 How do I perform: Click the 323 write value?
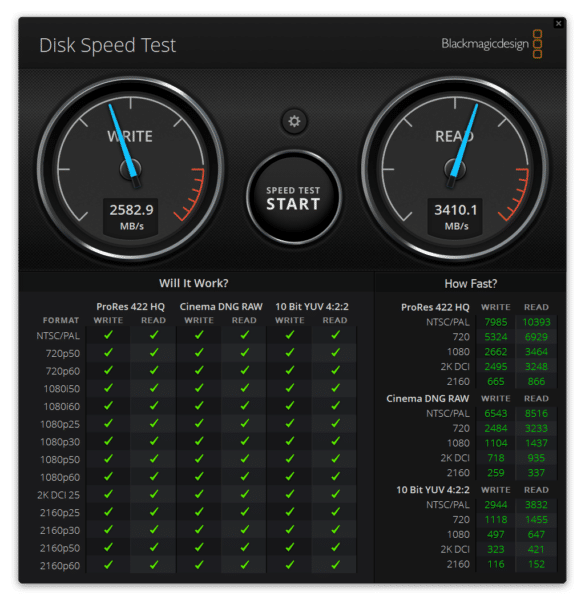coord(496,550)
